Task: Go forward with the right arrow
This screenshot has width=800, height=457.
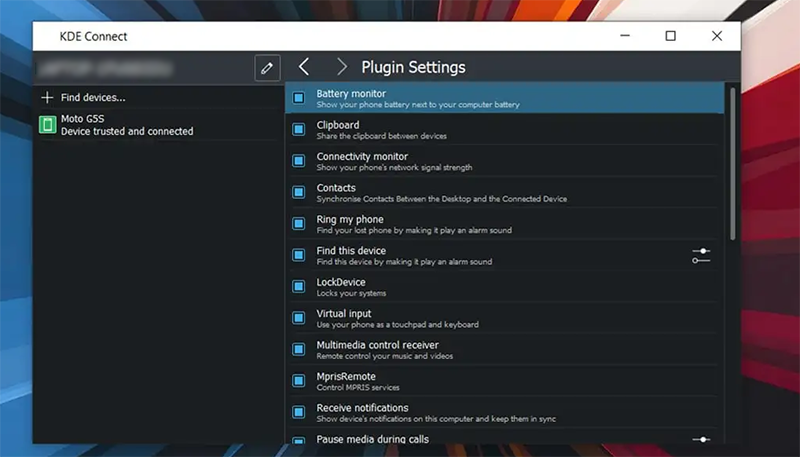Action: click(x=341, y=66)
